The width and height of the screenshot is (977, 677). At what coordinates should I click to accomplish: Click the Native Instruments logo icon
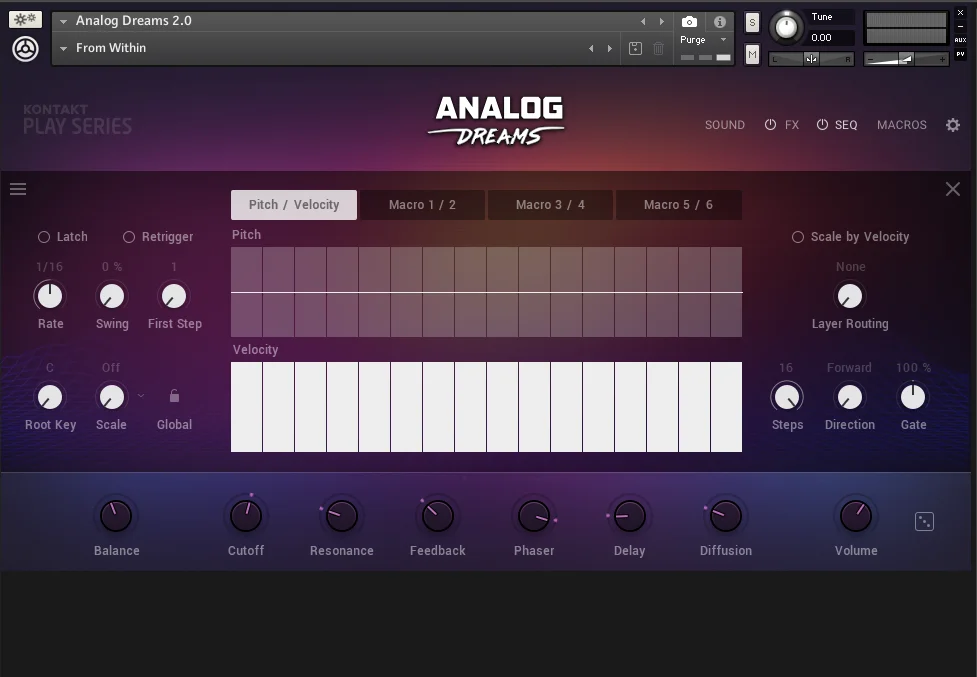[25, 49]
